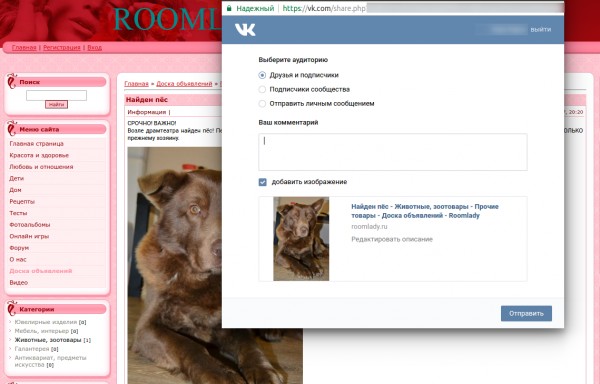Open Дети menu item
Viewport: 600px width, 384px height.
(16, 179)
